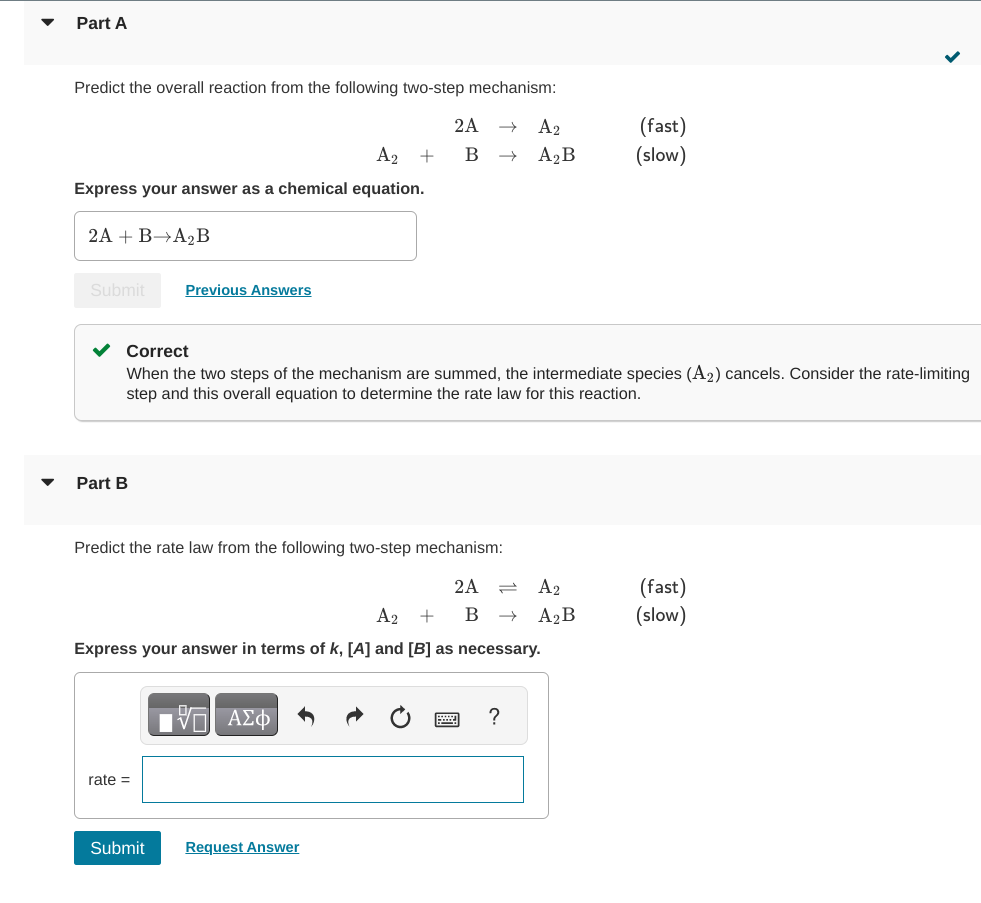
Task: Click the Part A section header
Action: 101,22
